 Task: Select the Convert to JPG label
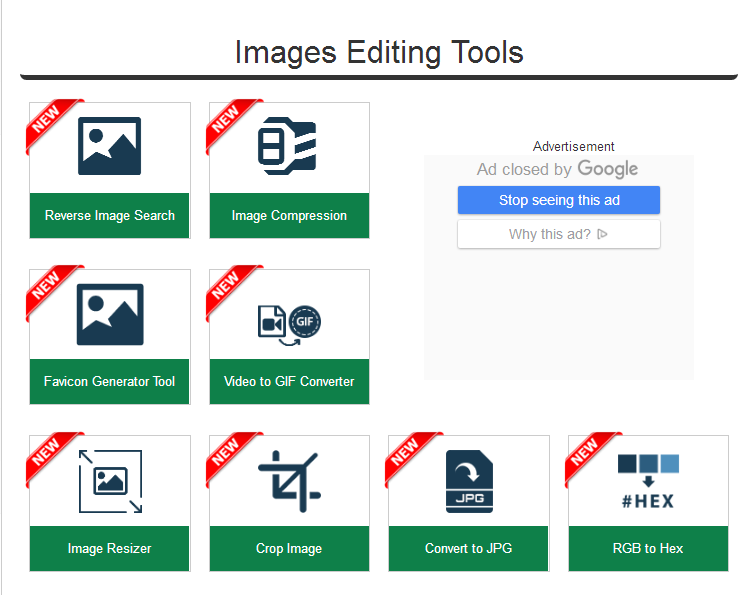tap(468, 549)
